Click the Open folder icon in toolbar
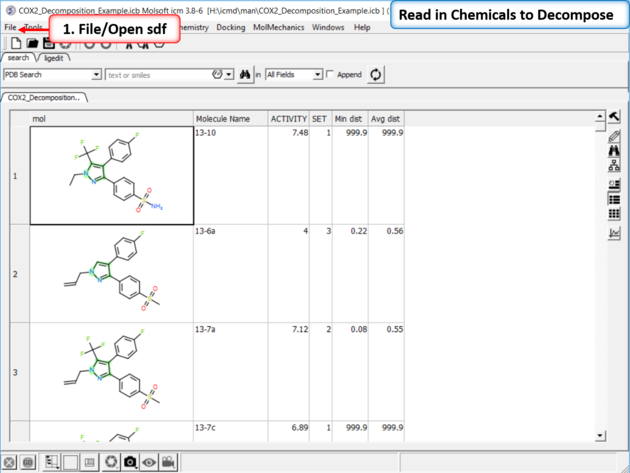 pyautogui.click(x=32, y=44)
